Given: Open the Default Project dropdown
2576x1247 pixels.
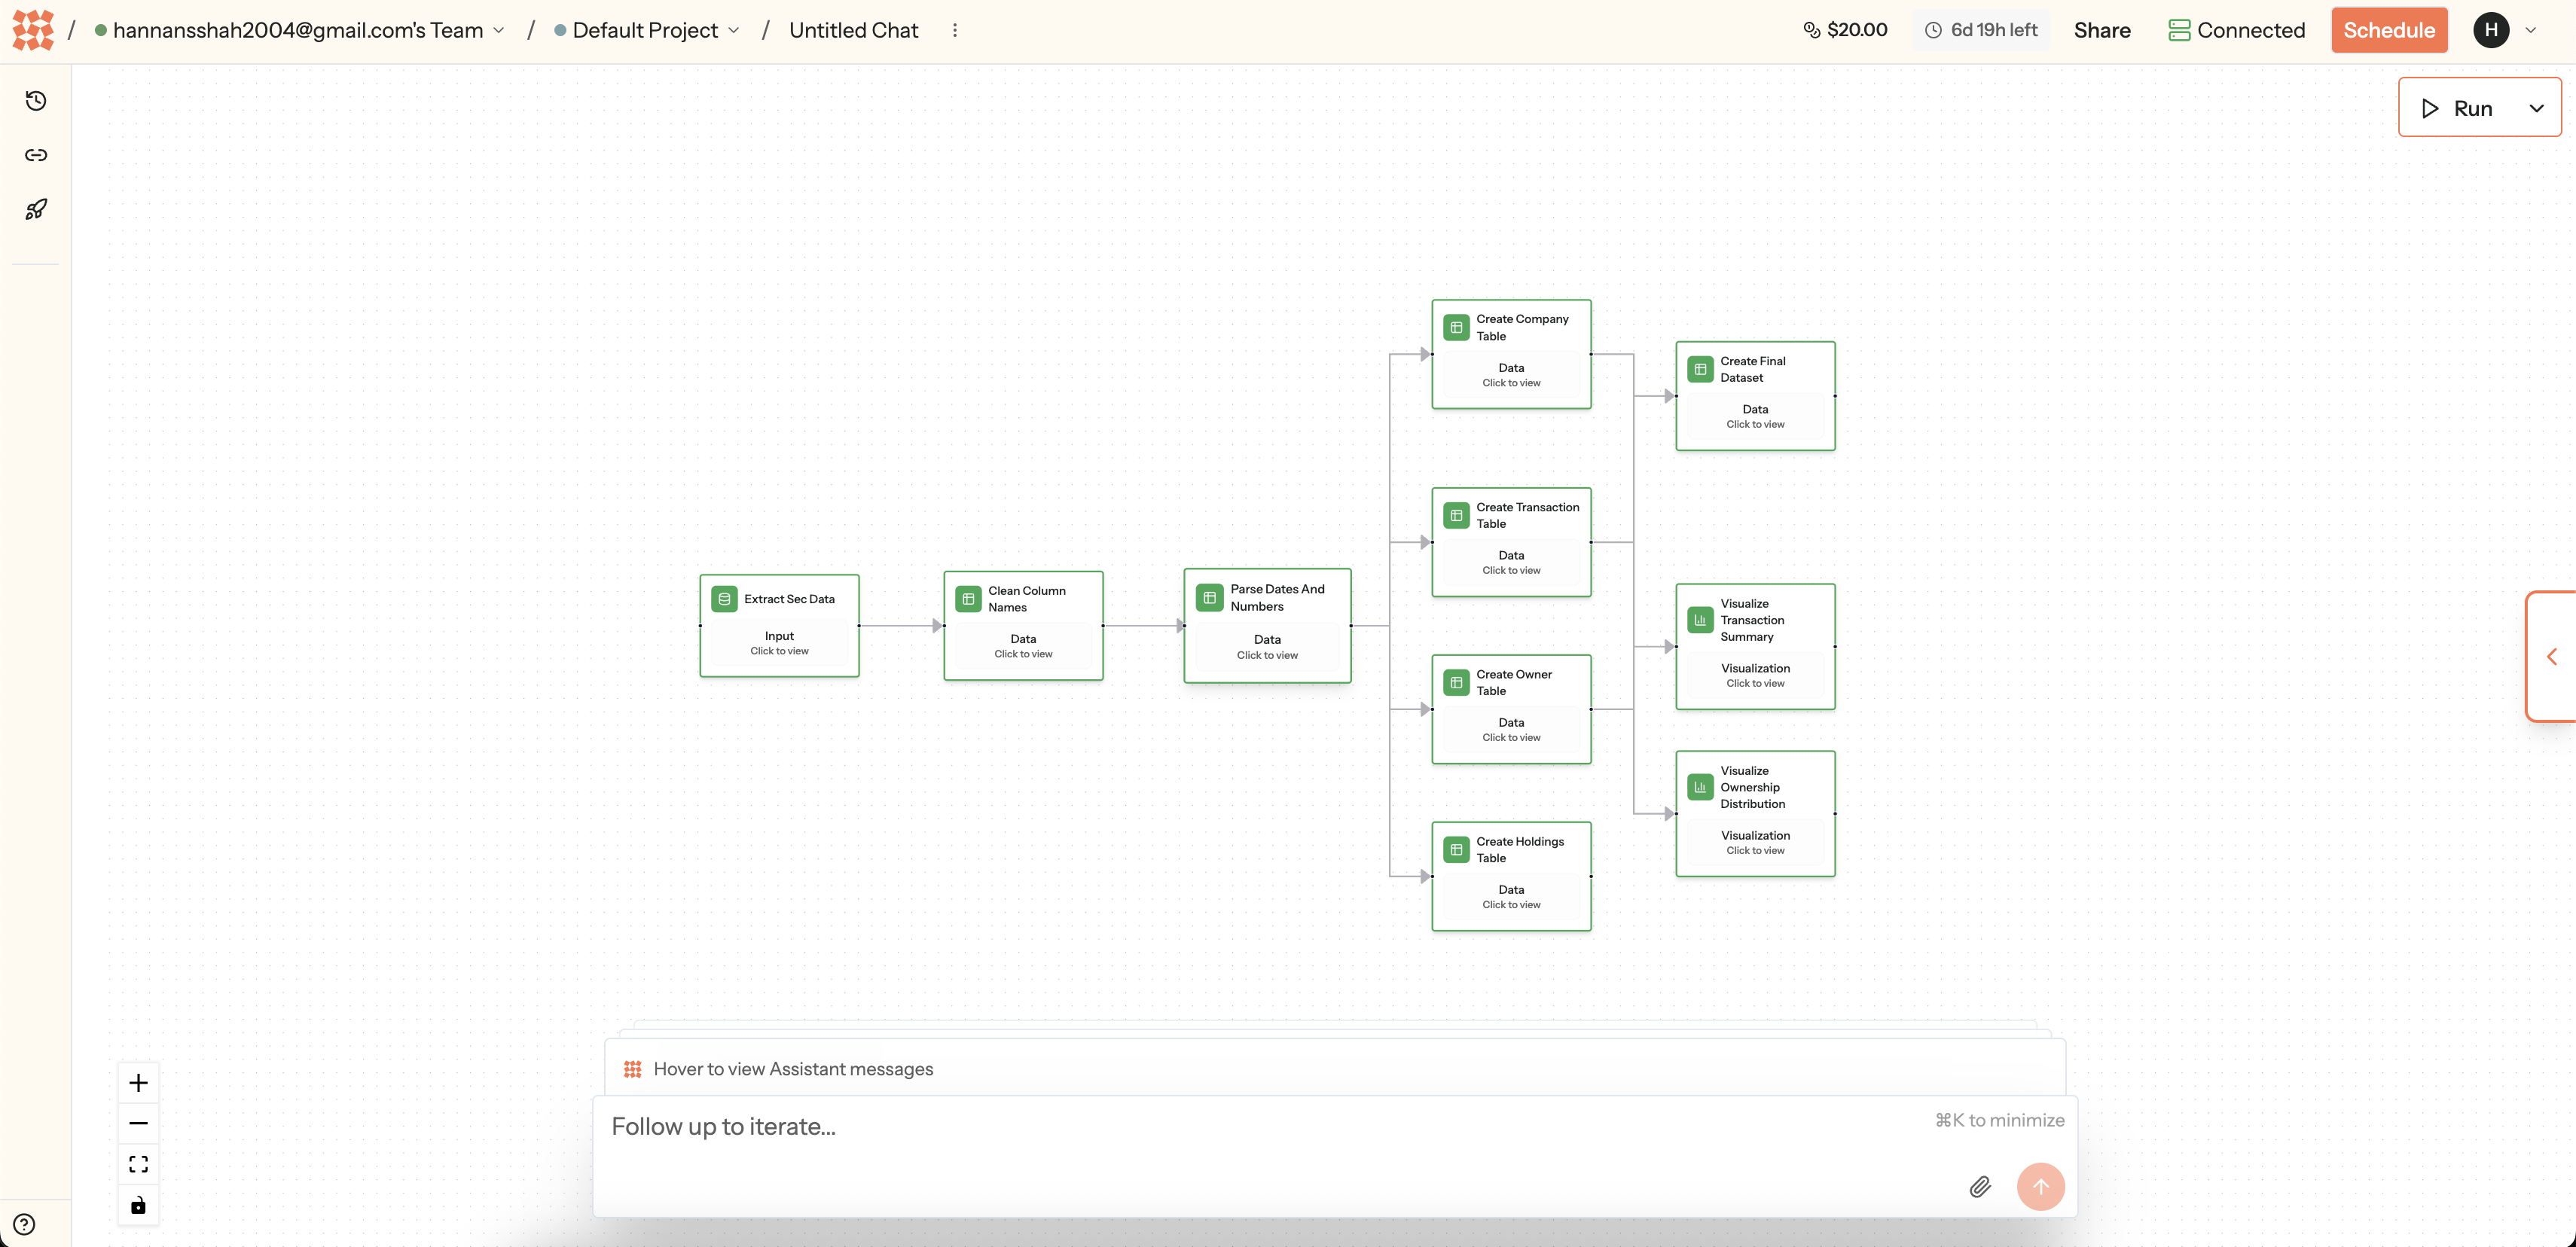Looking at the screenshot, I should pos(647,30).
